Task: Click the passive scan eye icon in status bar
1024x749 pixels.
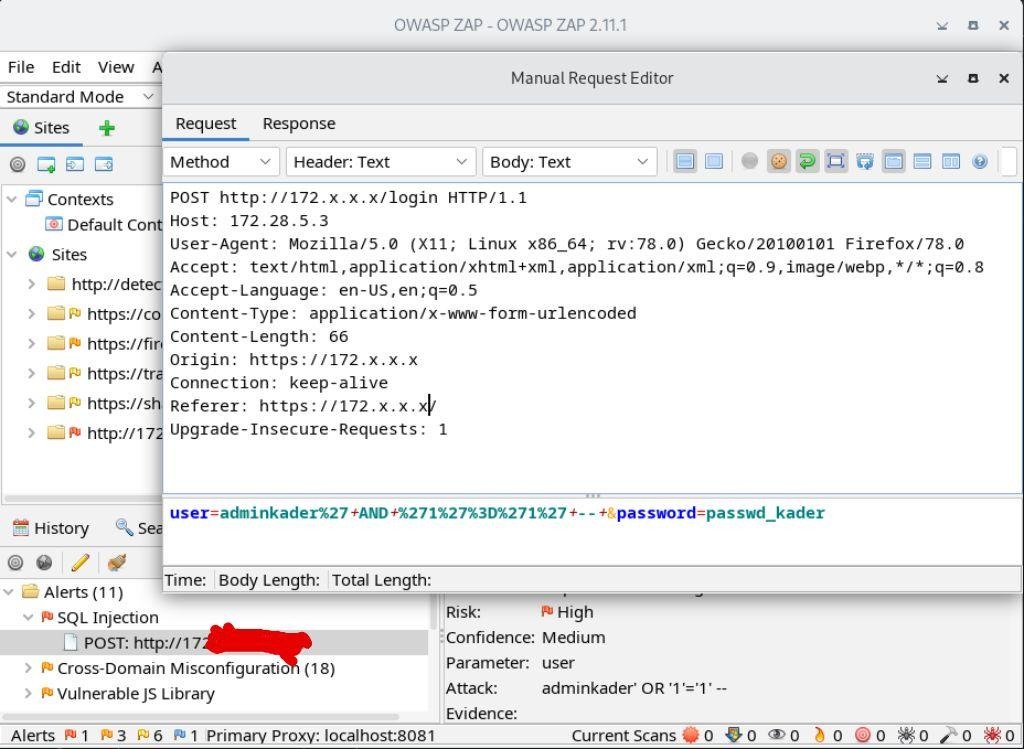Action: point(775,736)
